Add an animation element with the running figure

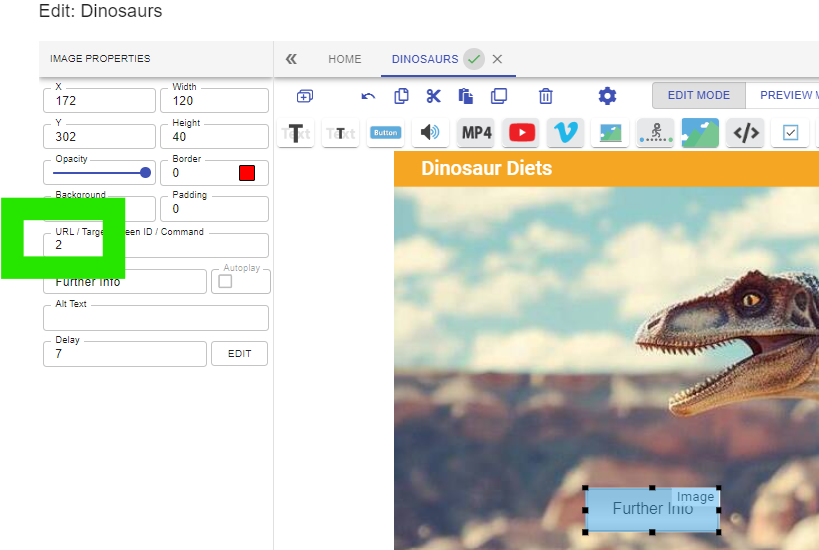click(655, 133)
